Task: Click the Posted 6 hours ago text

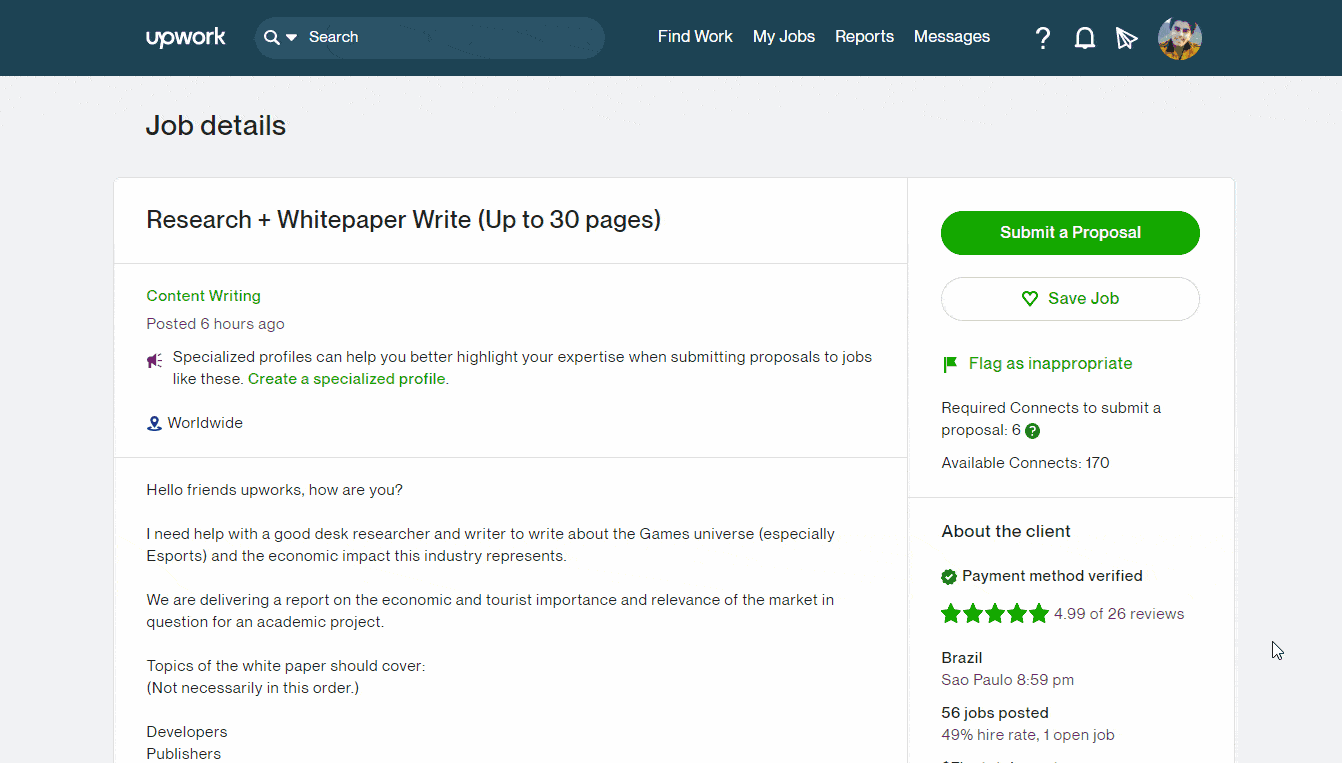Action: tap(215, 324)
